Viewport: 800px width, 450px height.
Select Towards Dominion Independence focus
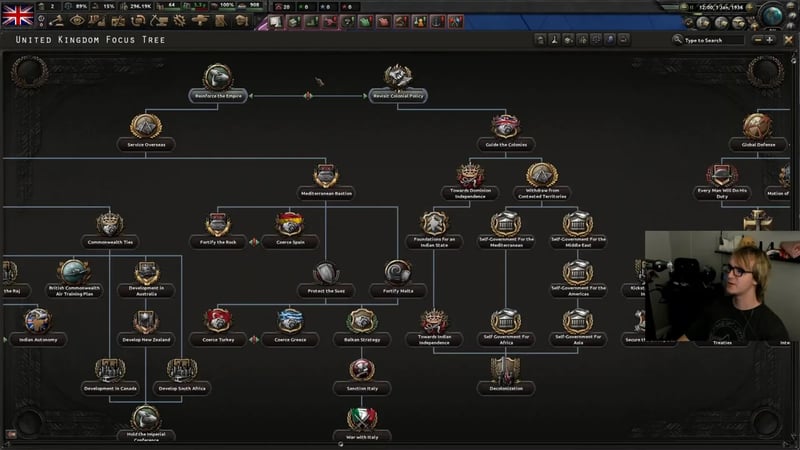(x=470, y=181)
